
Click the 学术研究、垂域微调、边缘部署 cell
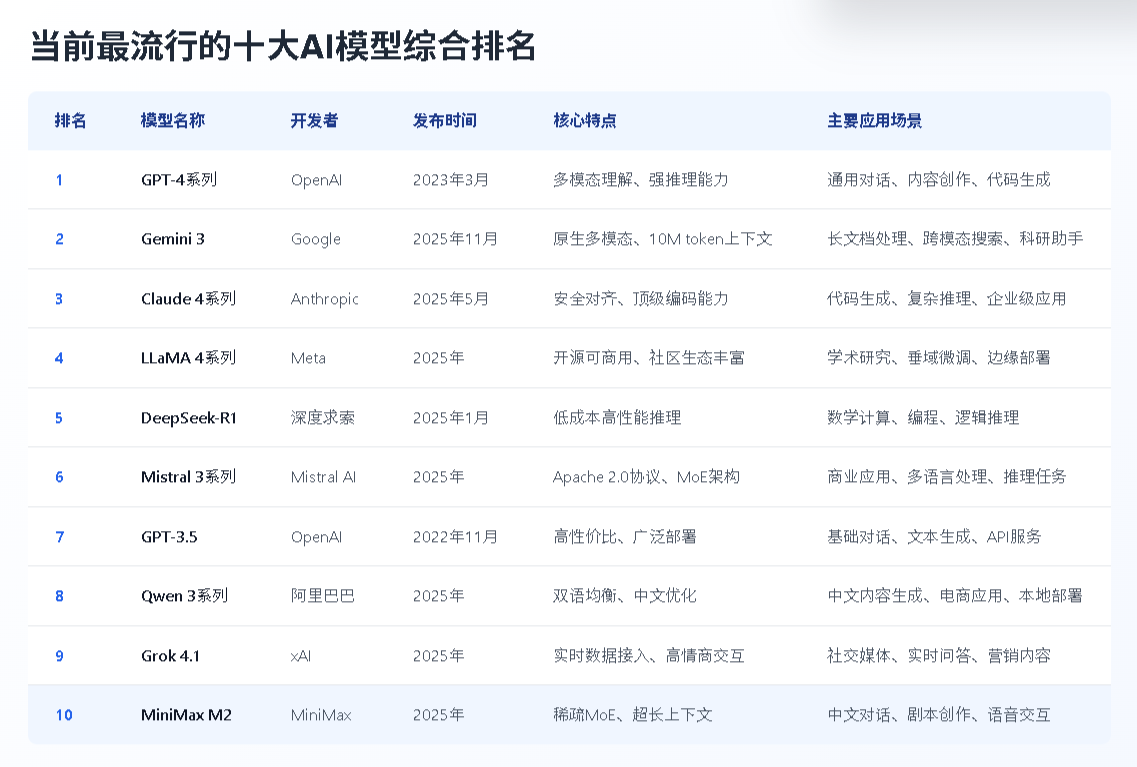tap(939, 358)
